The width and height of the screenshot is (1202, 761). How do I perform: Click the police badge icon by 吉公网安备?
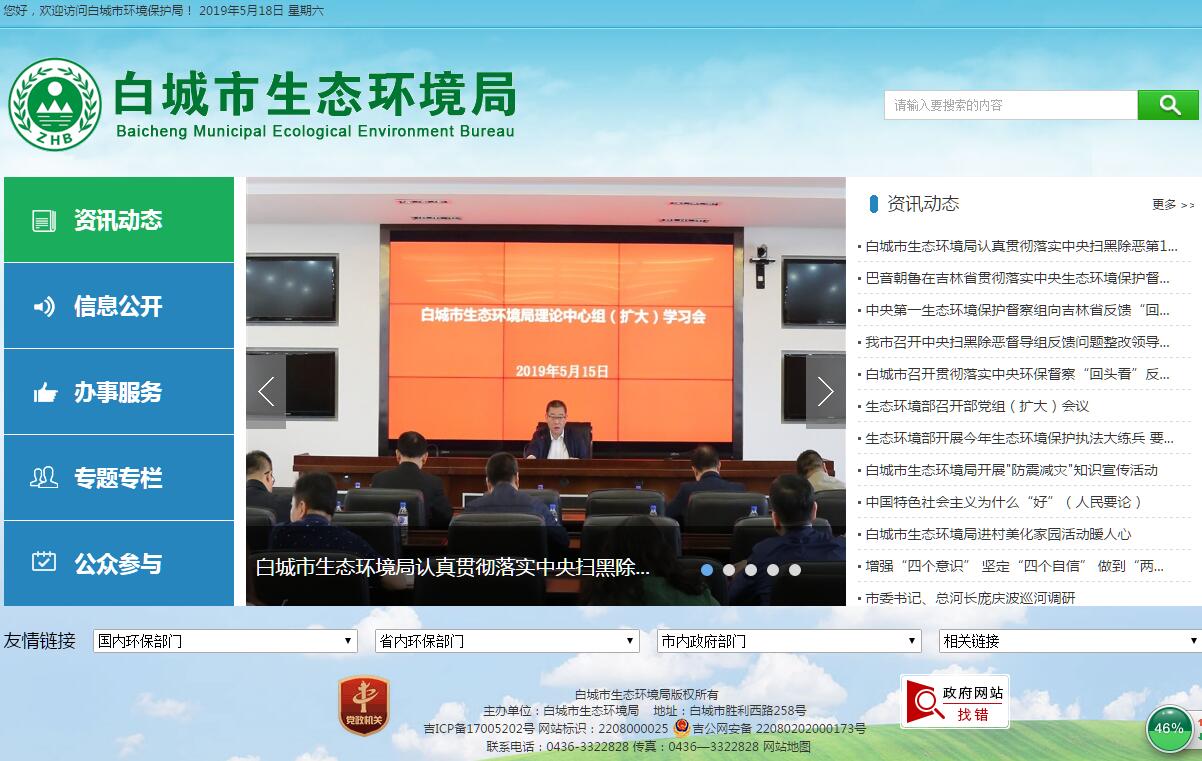[681, 728]
